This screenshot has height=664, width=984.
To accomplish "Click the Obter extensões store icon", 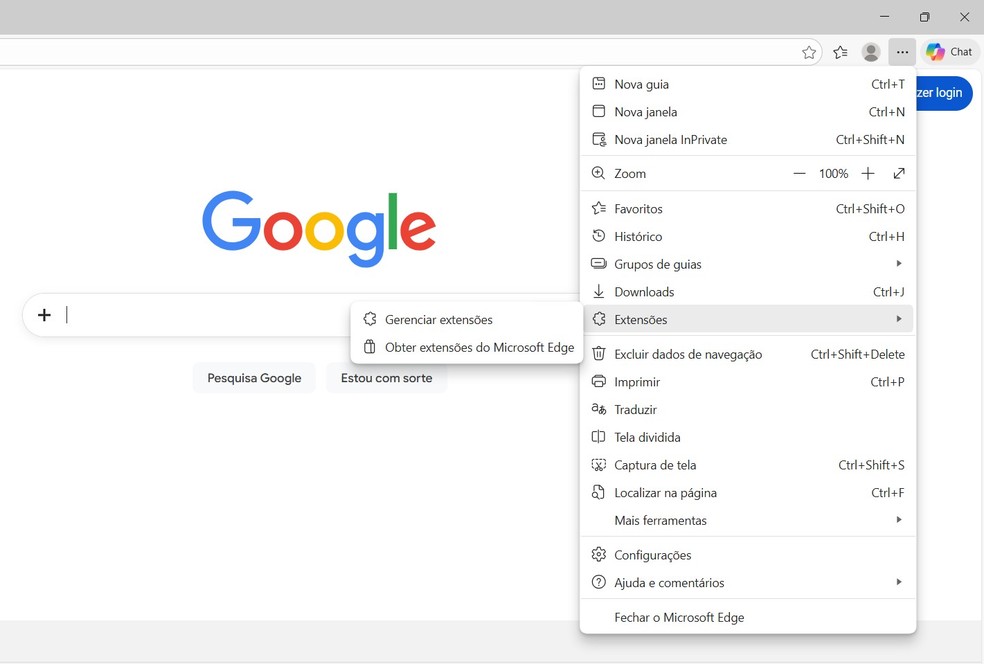I will click(370, 347).
